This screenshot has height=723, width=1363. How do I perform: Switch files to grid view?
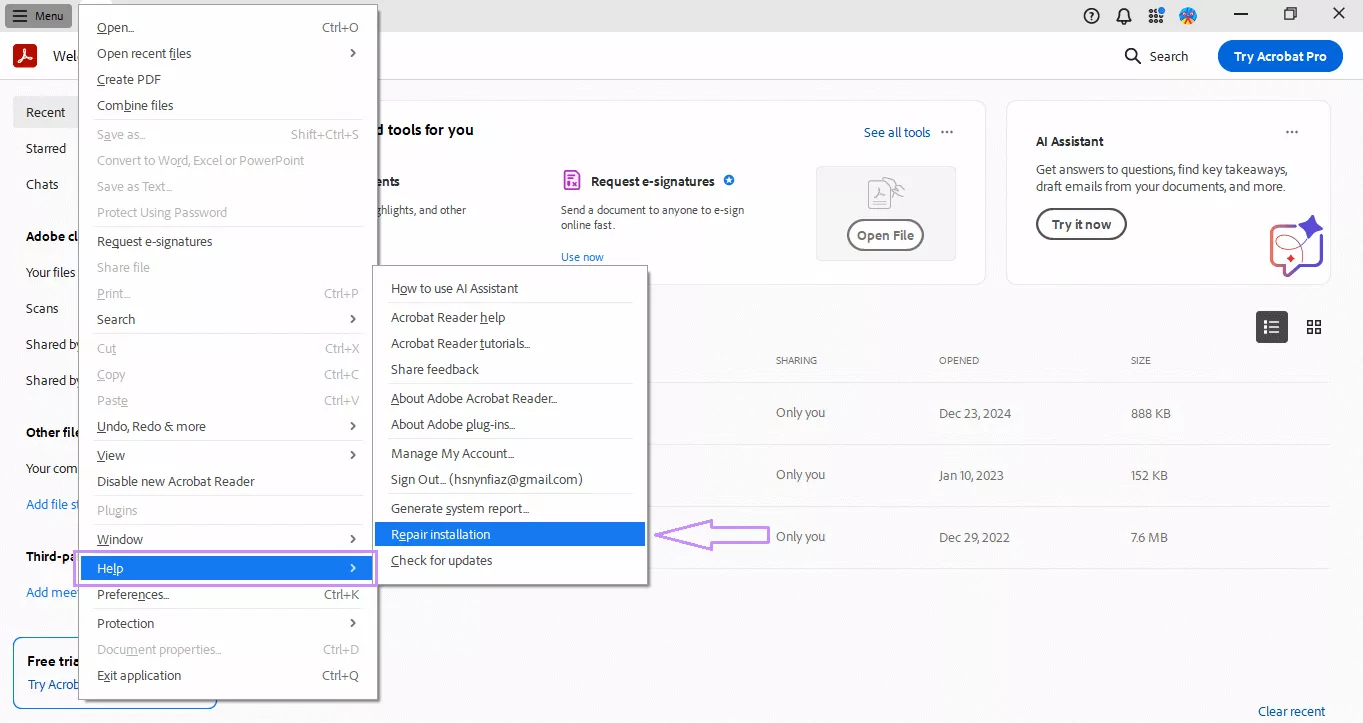coord(1313,327)
